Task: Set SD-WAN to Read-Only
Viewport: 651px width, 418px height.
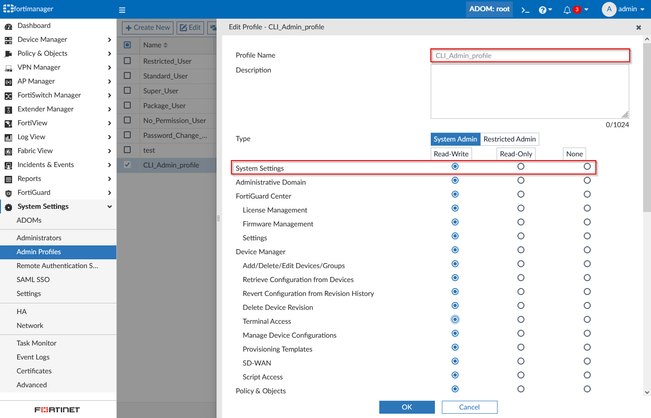Action: pos(521,361)
